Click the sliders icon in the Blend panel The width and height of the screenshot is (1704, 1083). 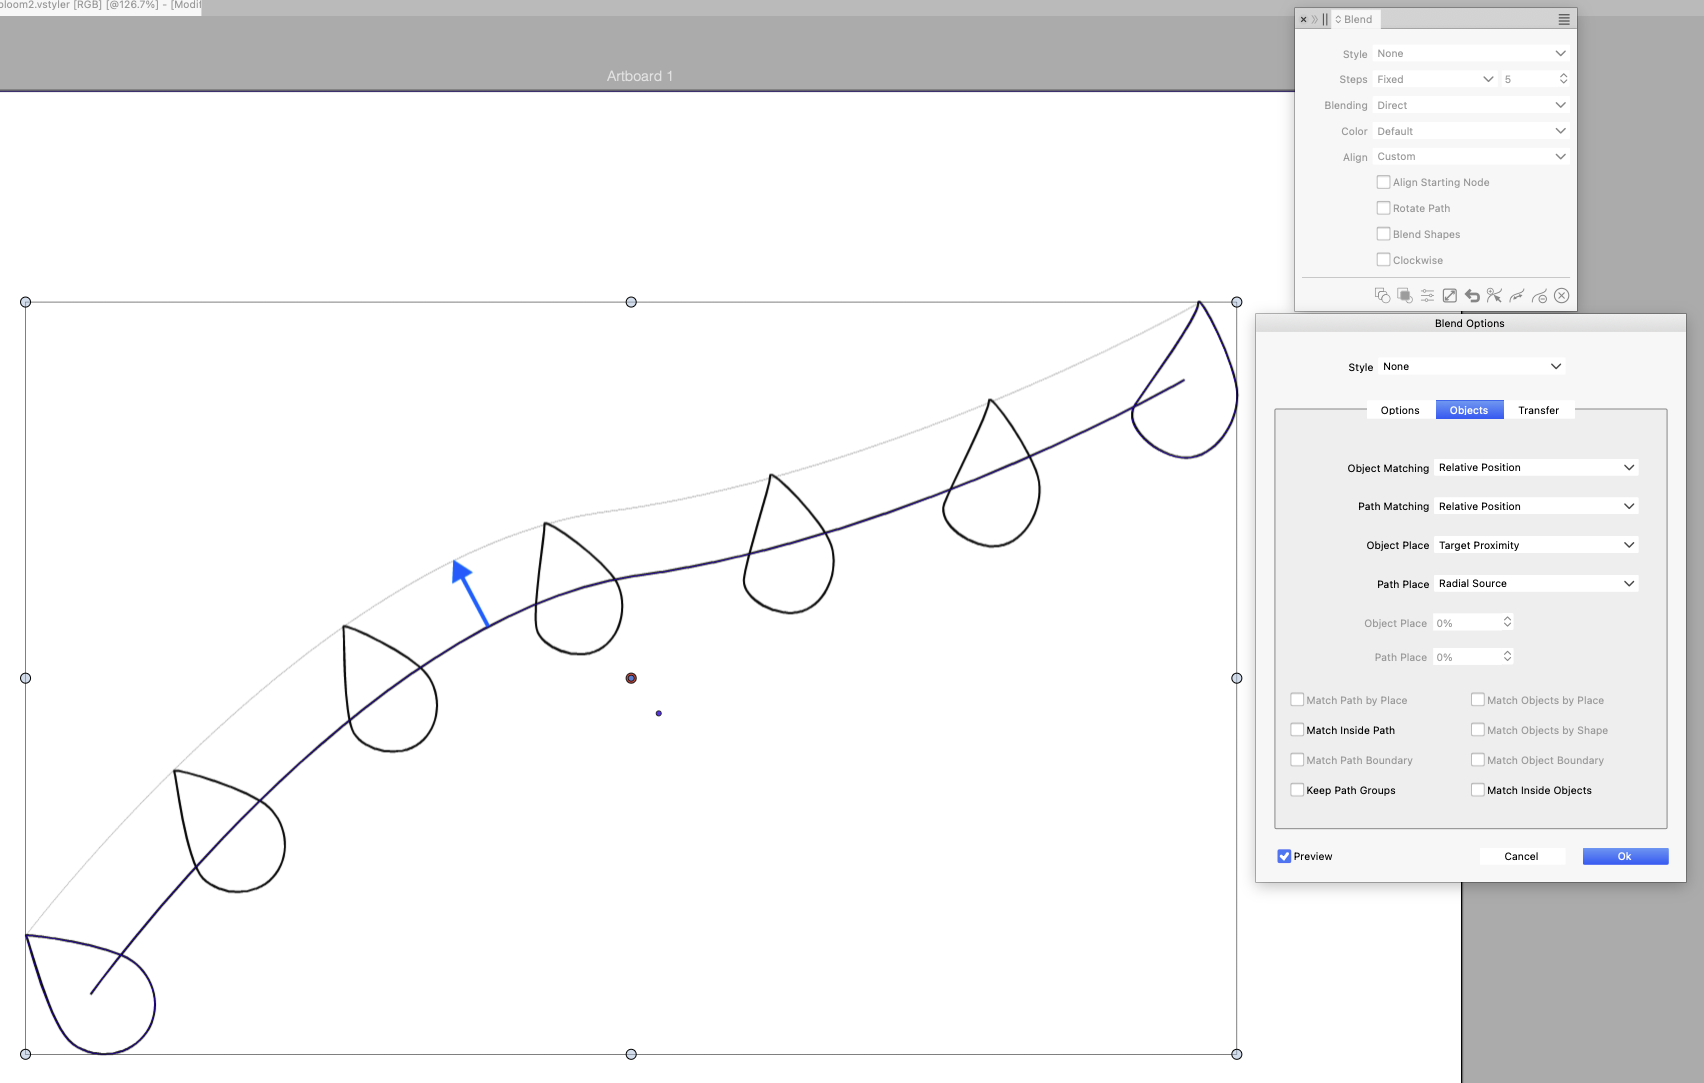coord(1427,296)
